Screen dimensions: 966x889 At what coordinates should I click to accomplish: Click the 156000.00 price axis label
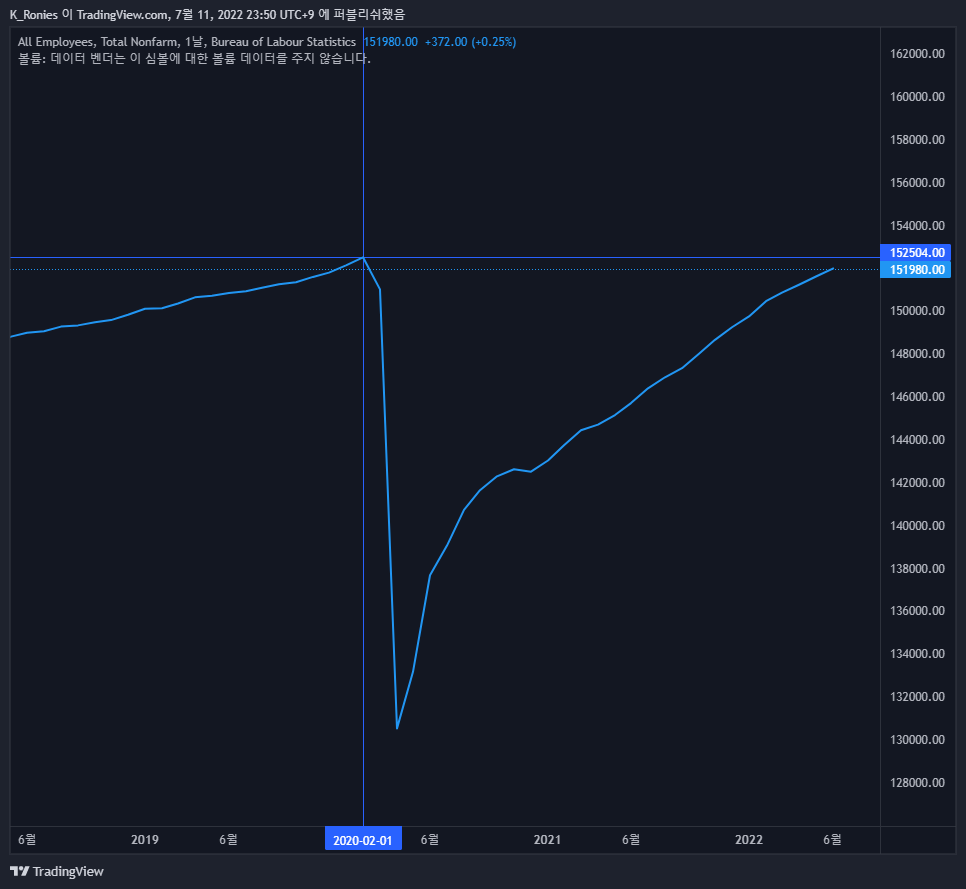point(917,182)
